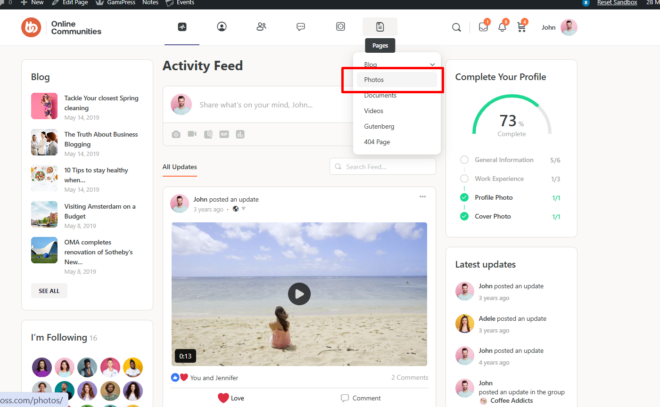Viewport: 660px width, 407px height.
Task: Click the Online Communities orange logo
Action: point(31,27)
